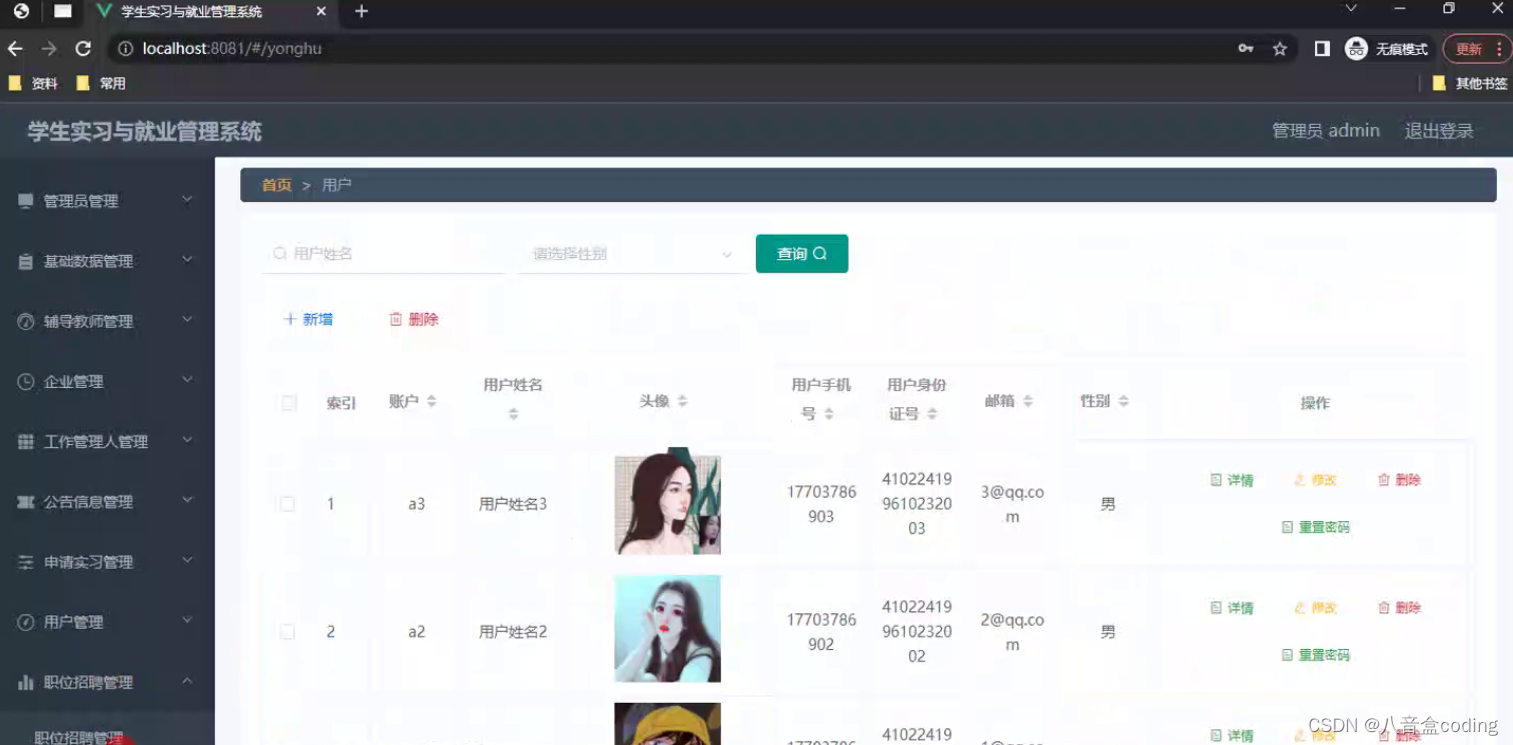Click 重置密码 for user a2
The width and height of the screenshot is (1513, 745).
1316,655
